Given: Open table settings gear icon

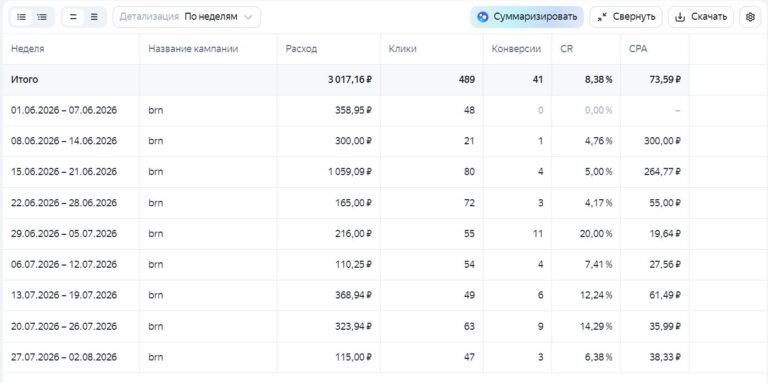Looking at the screenshot, I should click(x=750, y=17).
